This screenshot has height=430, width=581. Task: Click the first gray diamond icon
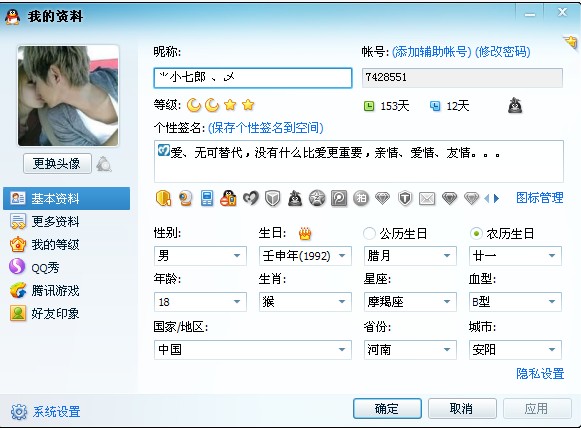(x=382, y=198)
